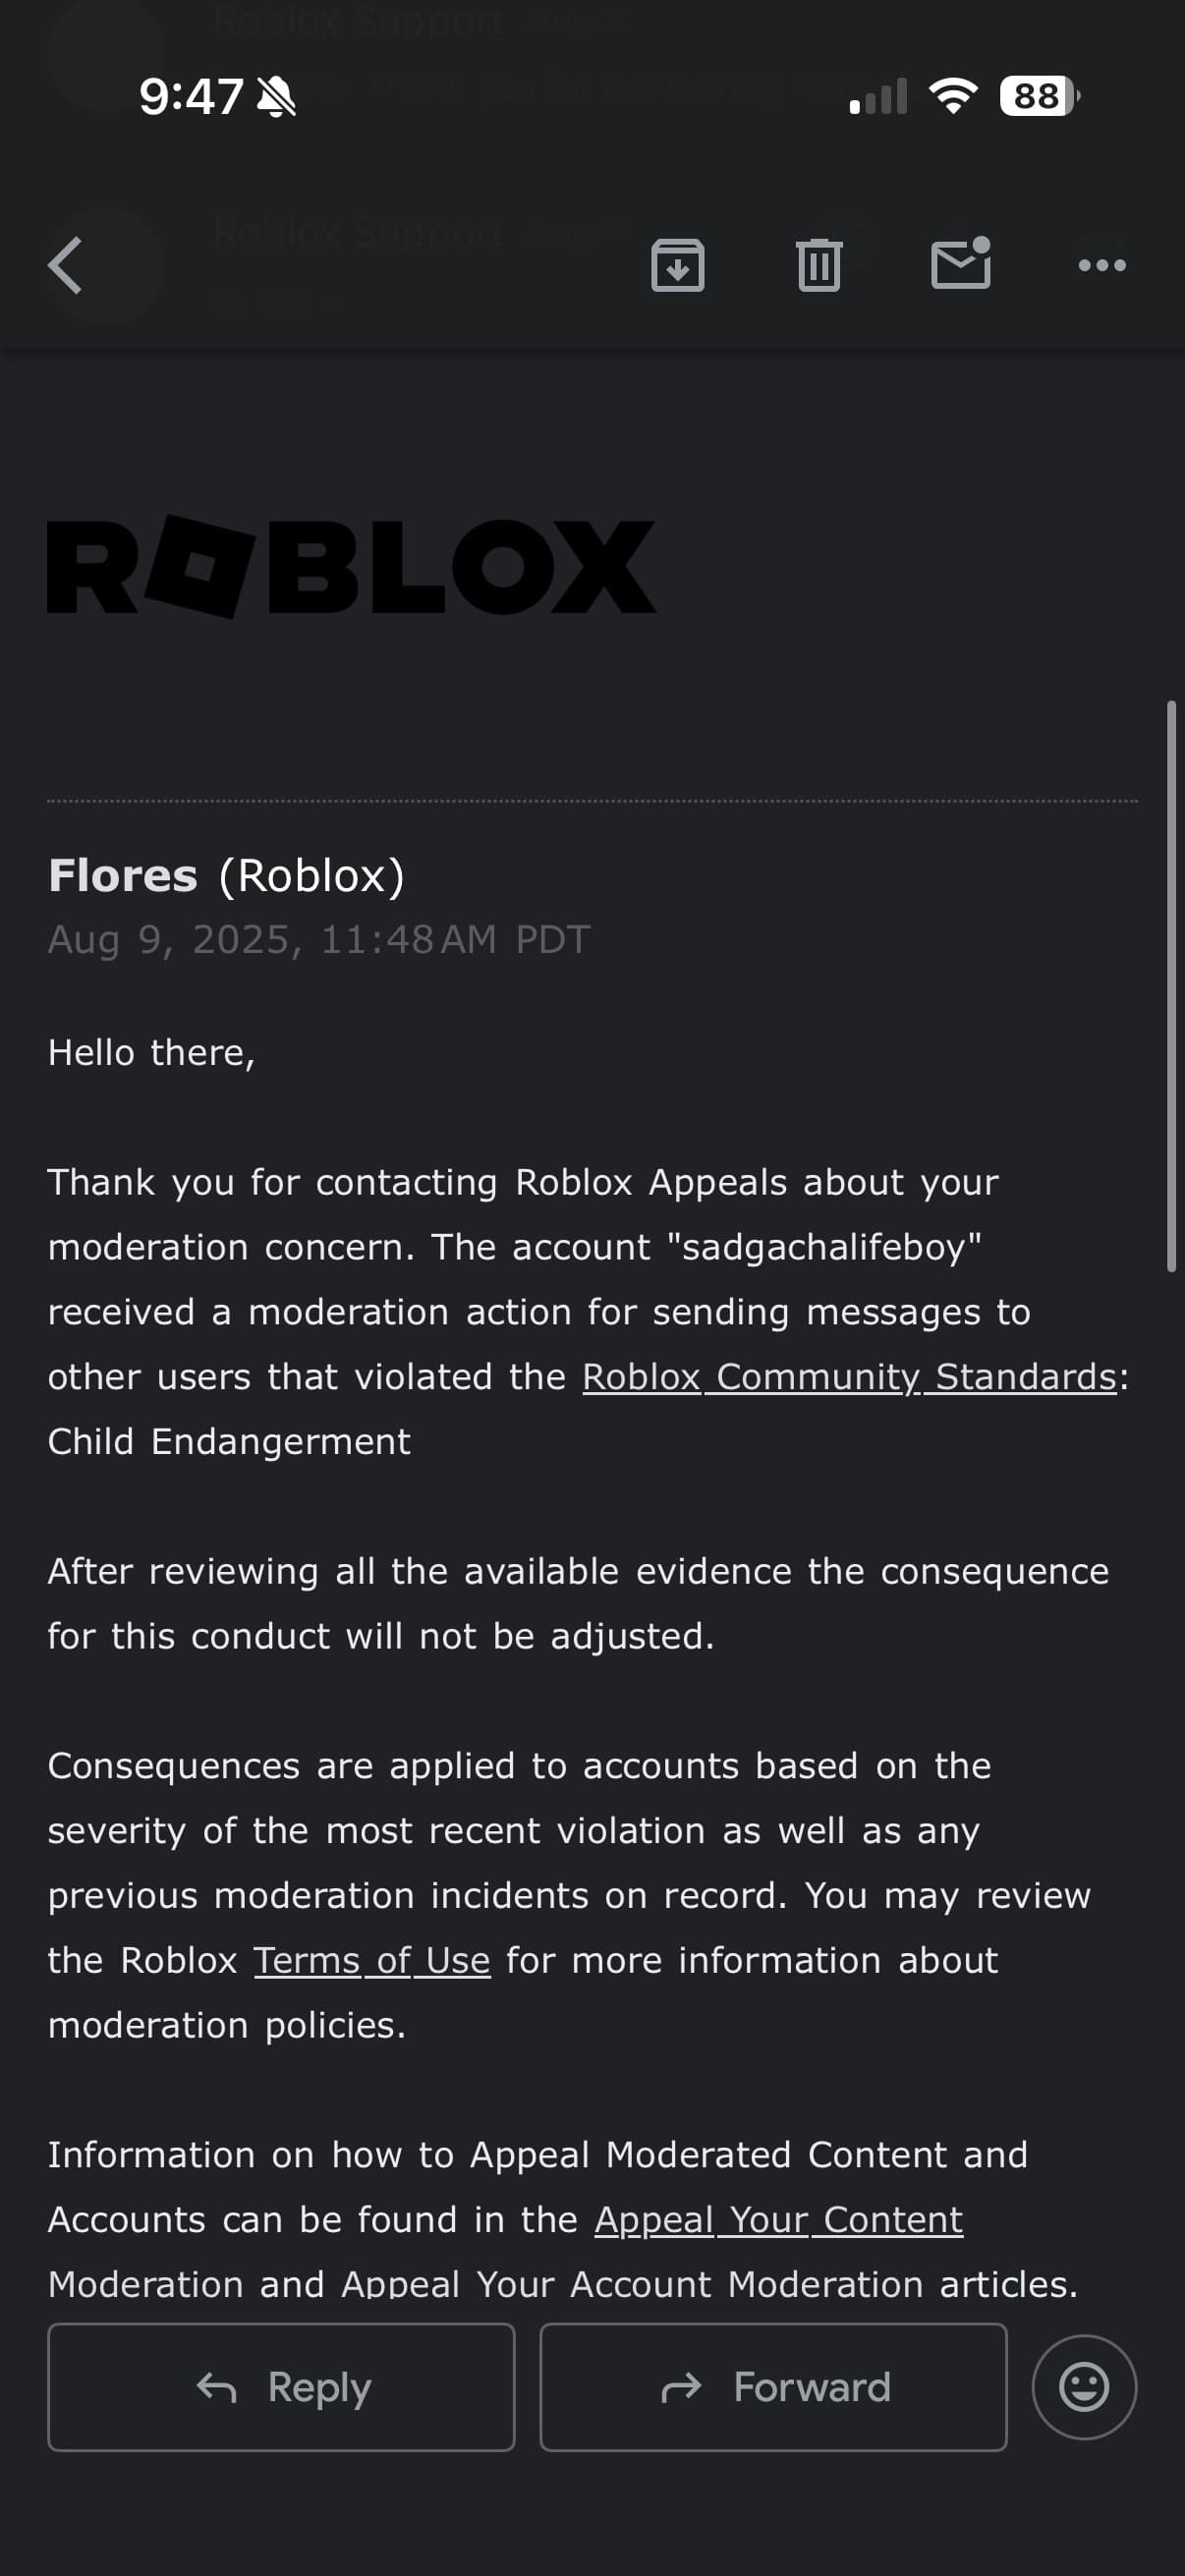
Task: Open the more options menu
Action: click(1100, 265)
